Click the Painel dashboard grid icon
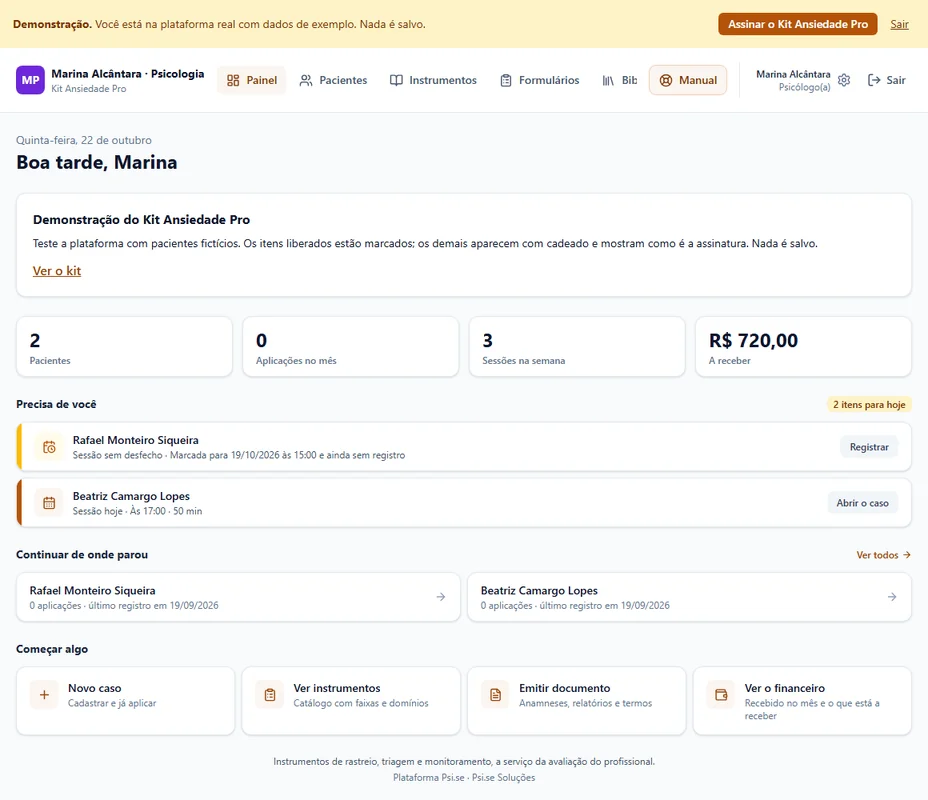928x800 pixels. click(233, 80)
